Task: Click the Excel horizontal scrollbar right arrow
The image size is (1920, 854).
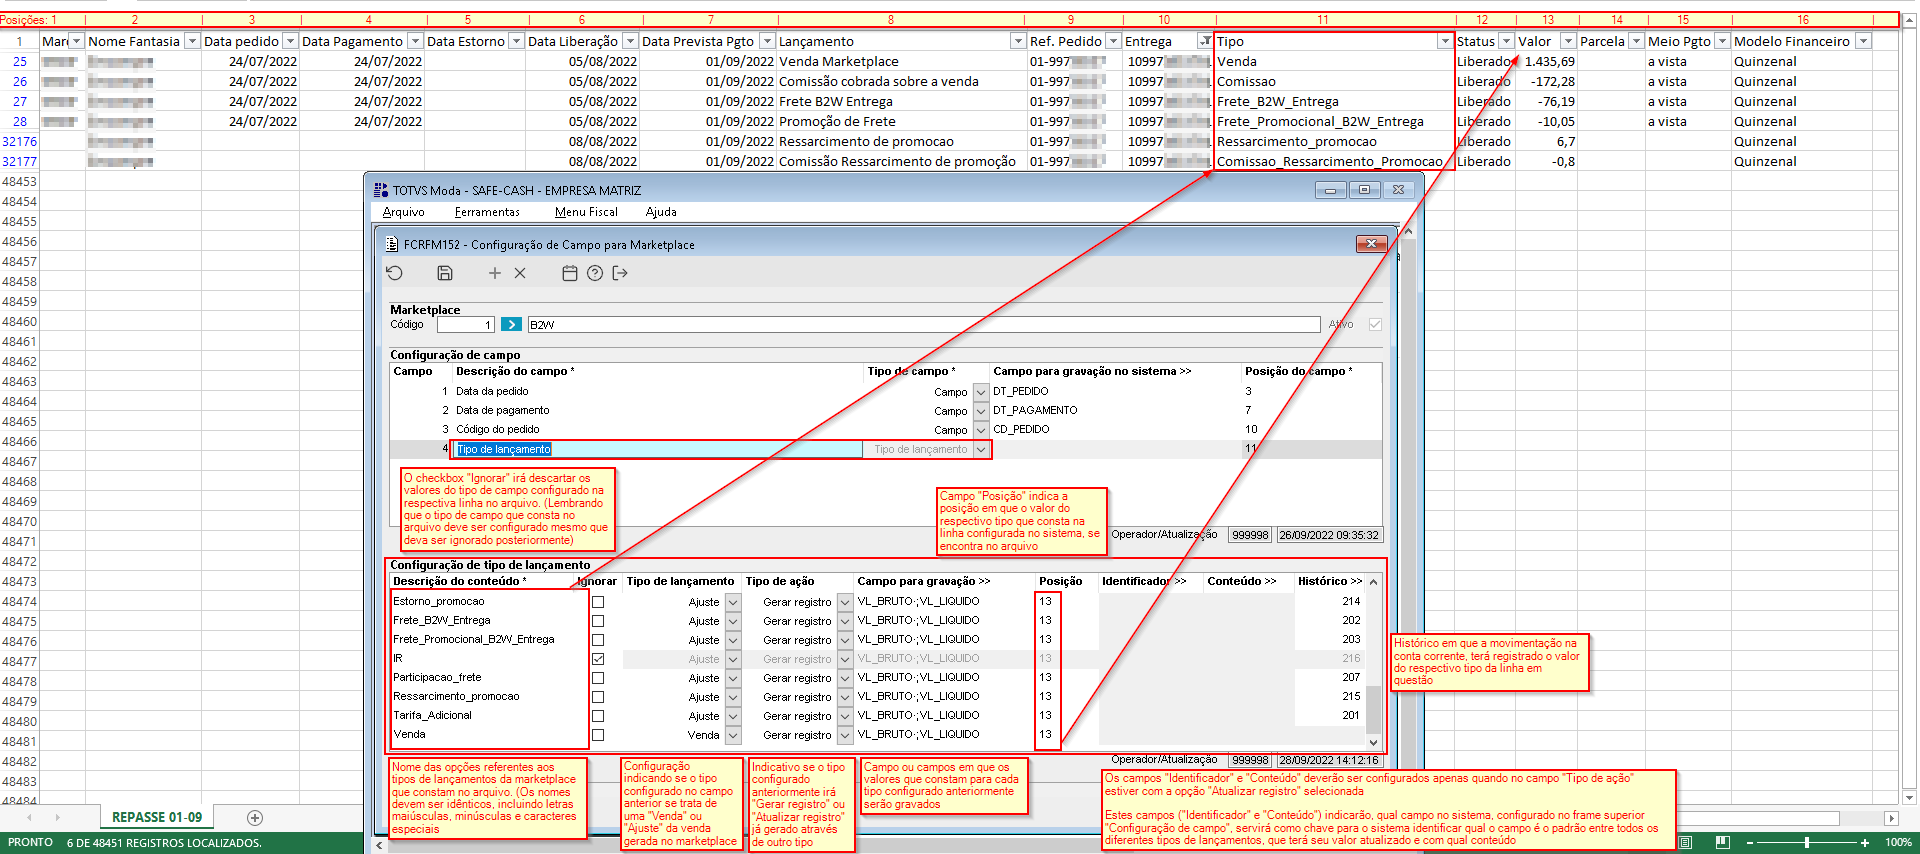Action: [1891, 818]
